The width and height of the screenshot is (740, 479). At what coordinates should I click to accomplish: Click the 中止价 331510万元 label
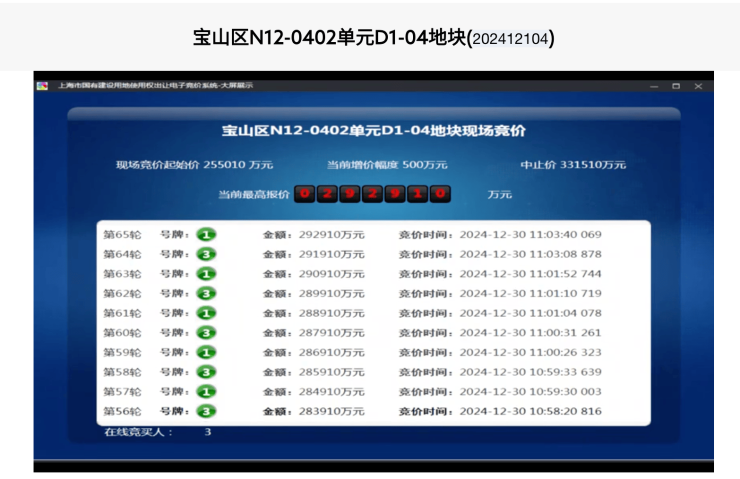573,164
